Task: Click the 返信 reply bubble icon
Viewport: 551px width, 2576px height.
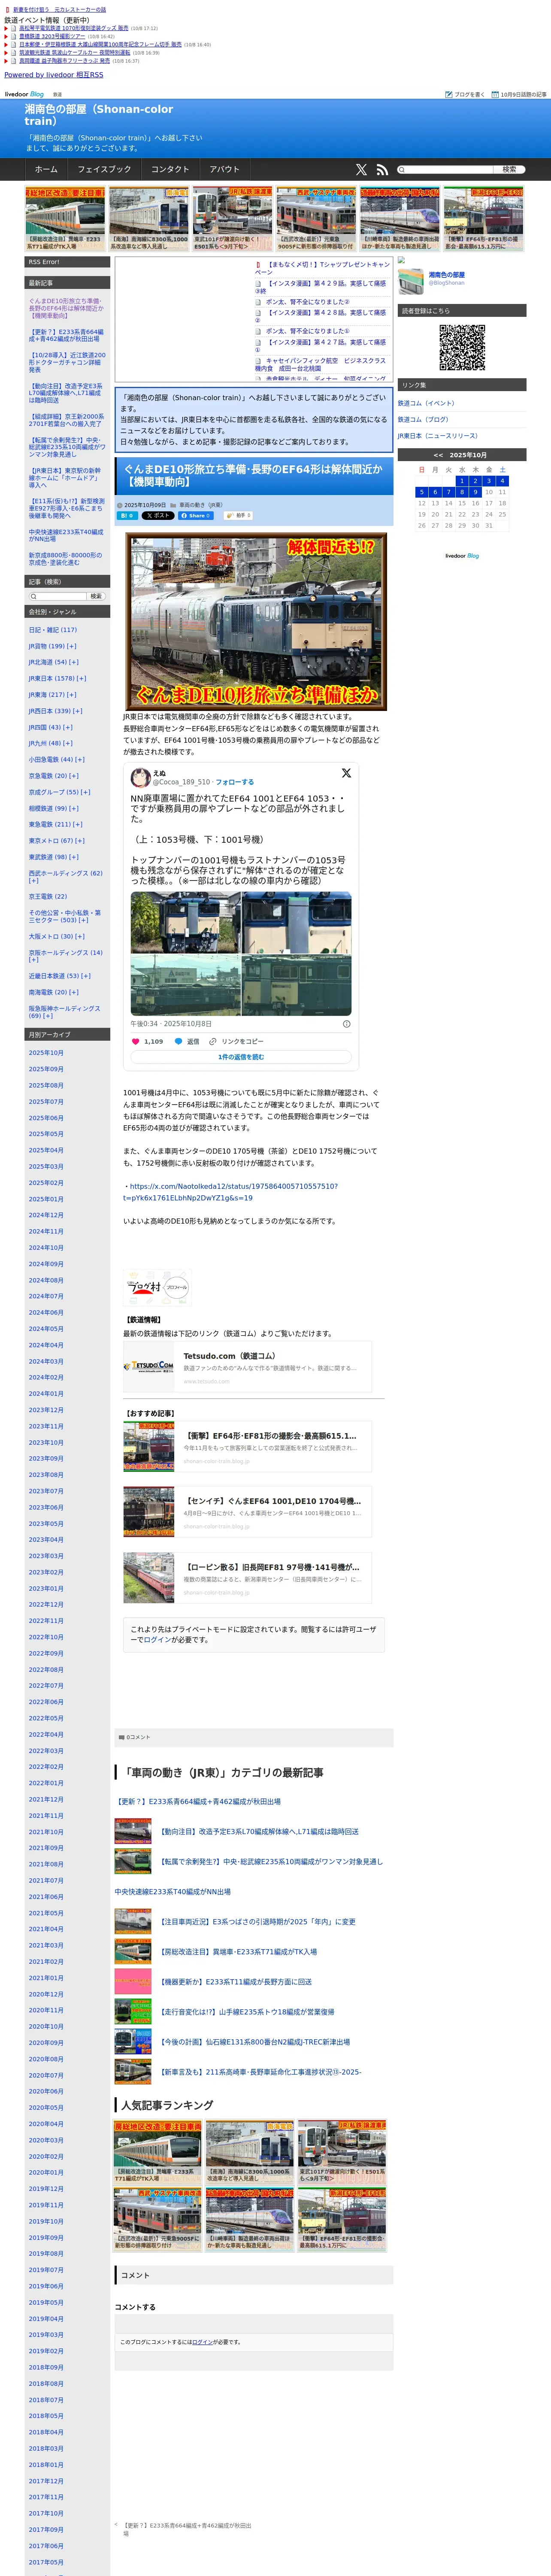Action: [x=179, y=1041]
